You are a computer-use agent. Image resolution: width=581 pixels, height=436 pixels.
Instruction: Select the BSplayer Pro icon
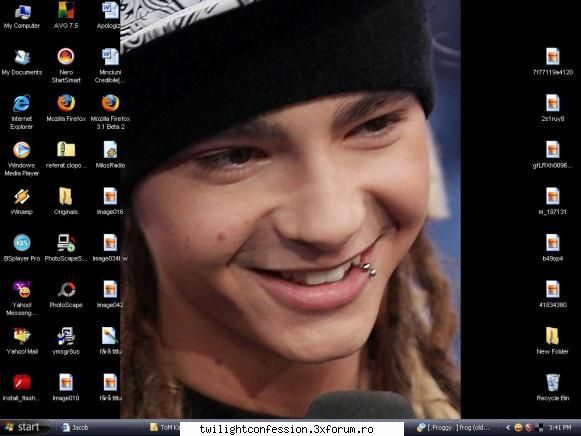(21, 248)
